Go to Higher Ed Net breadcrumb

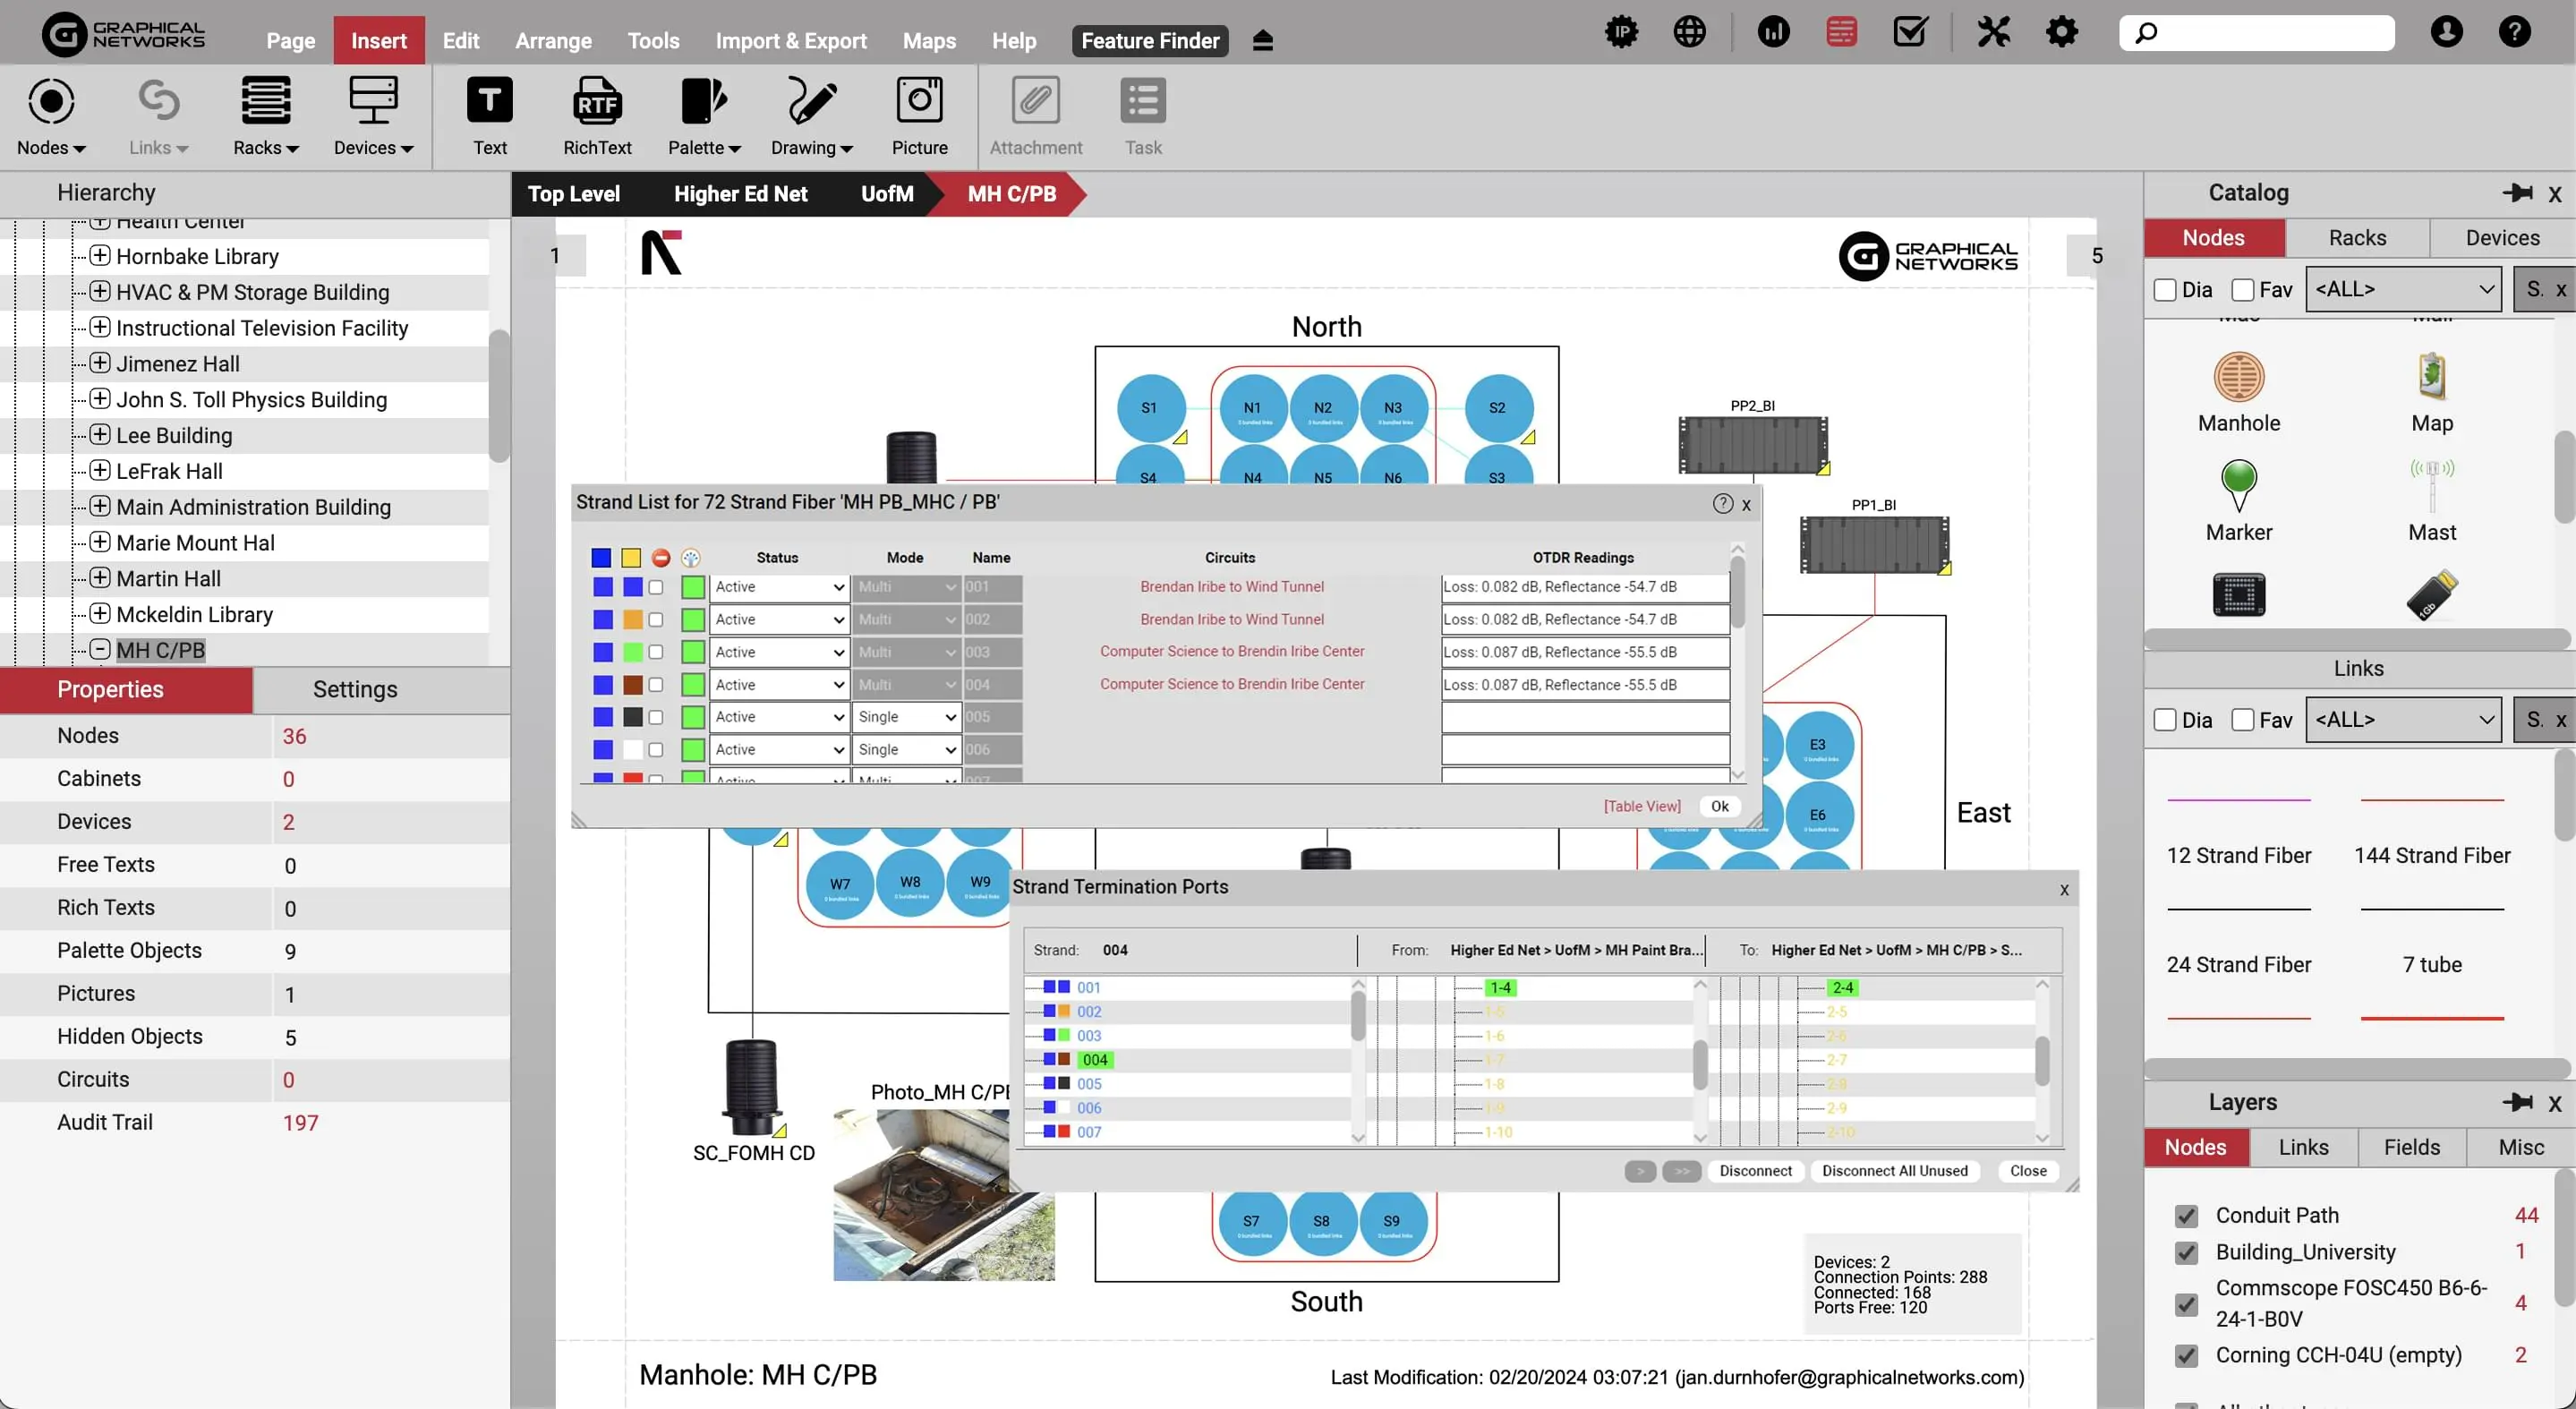click(740, 194)
